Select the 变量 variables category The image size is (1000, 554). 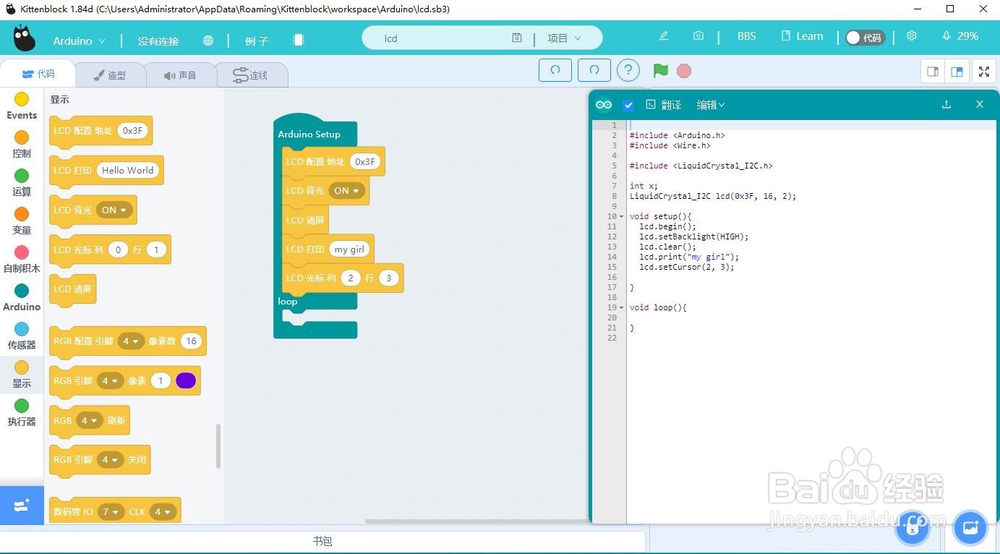point(22,221)
